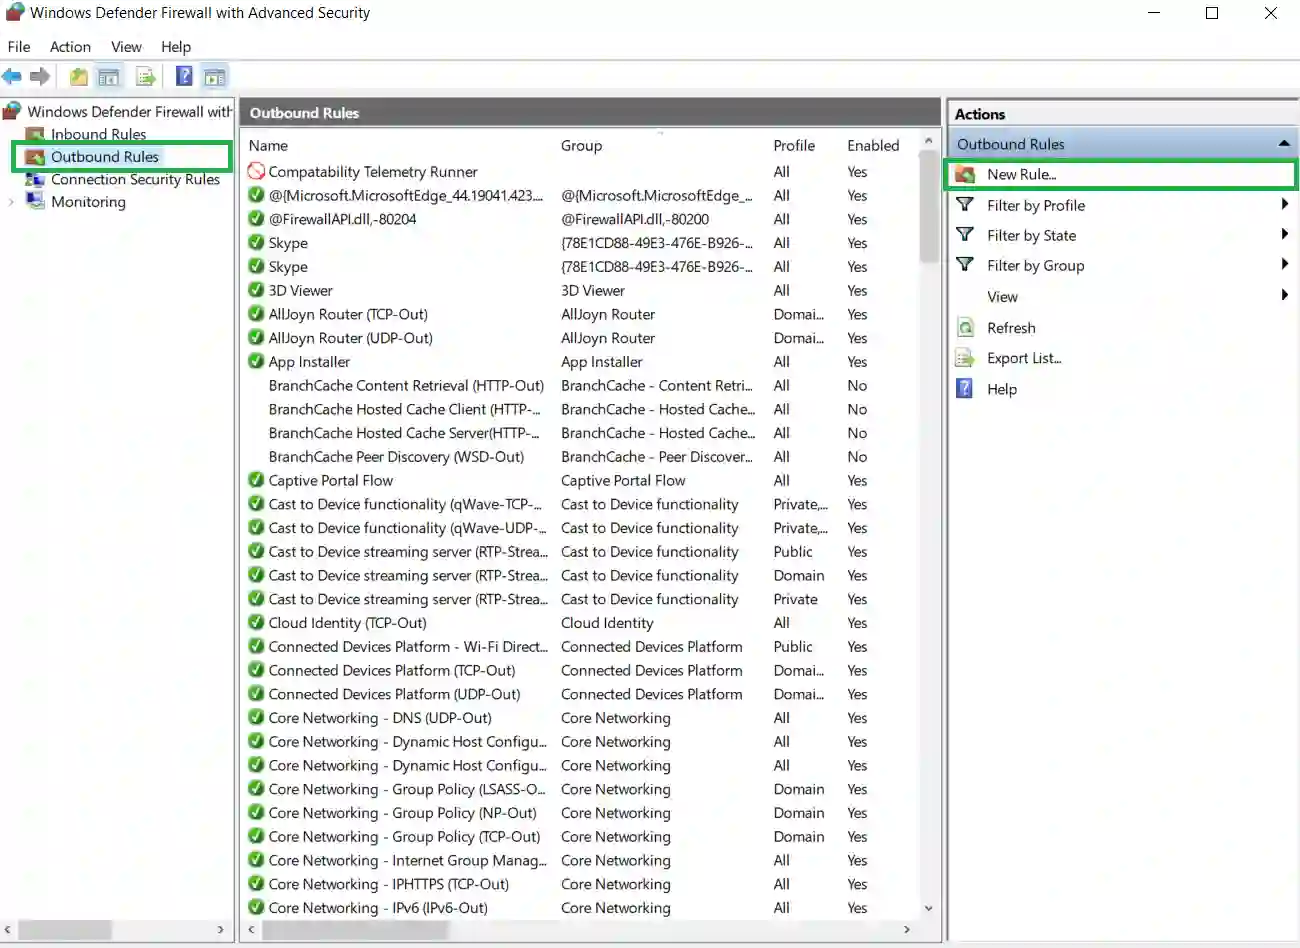This screenshot has width=1300, height=948.
Task: Select Core Networking - Group Policy (TCP-Out) rule
Action: (x=404, y=837)
